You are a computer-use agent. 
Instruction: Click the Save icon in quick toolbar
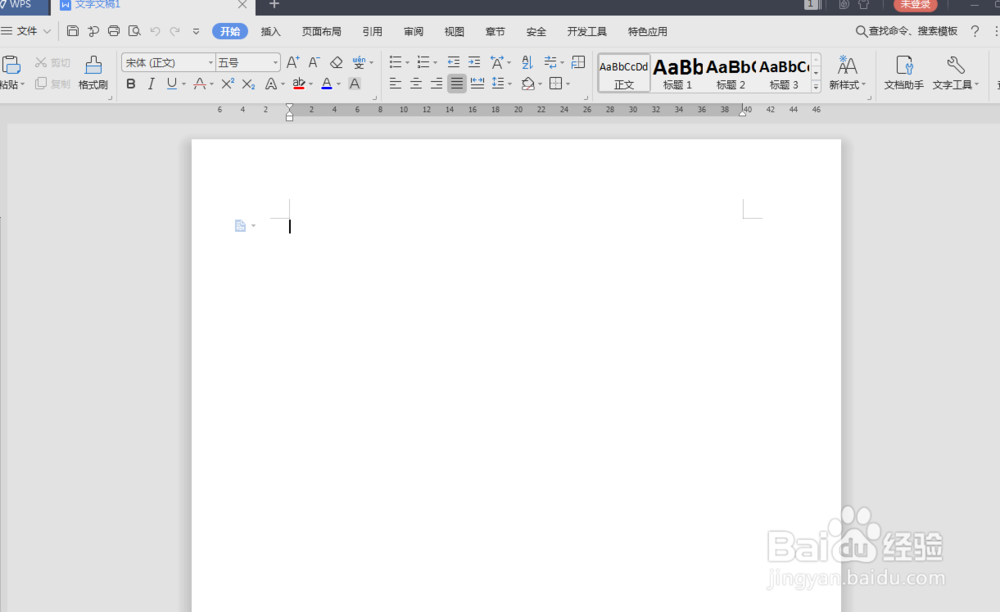tap(73, 31)
